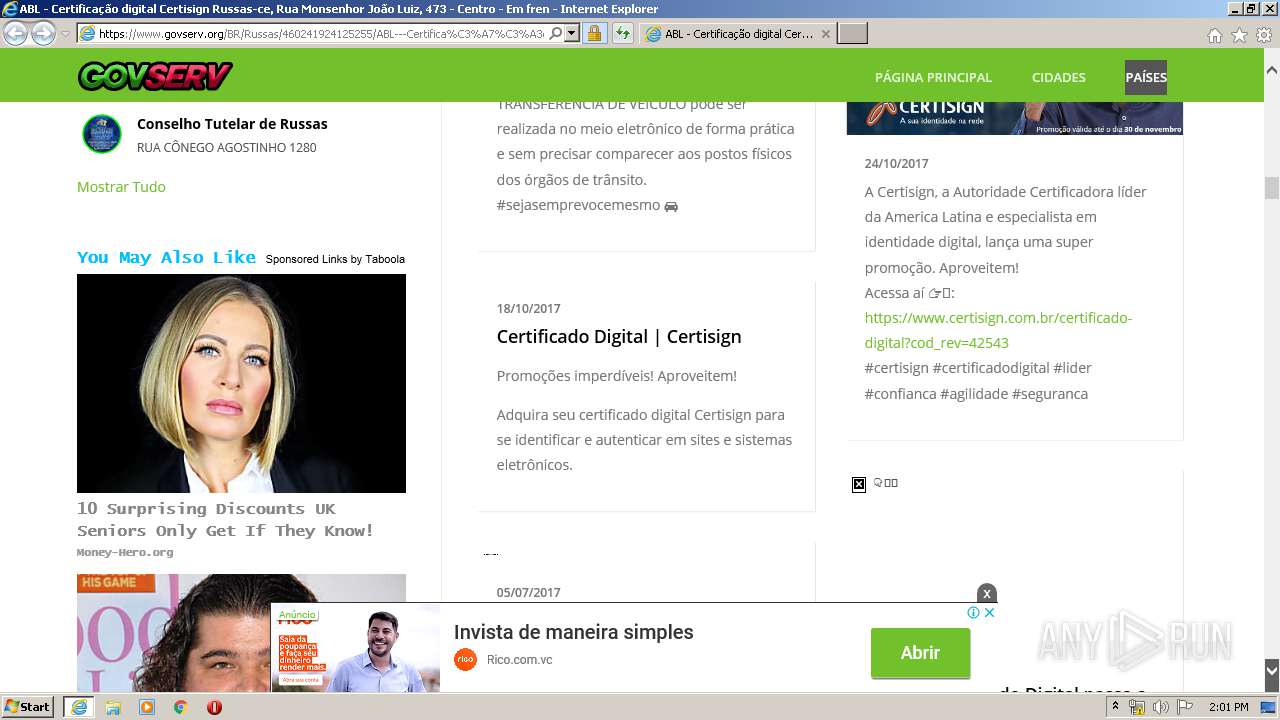Open Certificado Digital | Certisign post title

click(x=619, y=337)
